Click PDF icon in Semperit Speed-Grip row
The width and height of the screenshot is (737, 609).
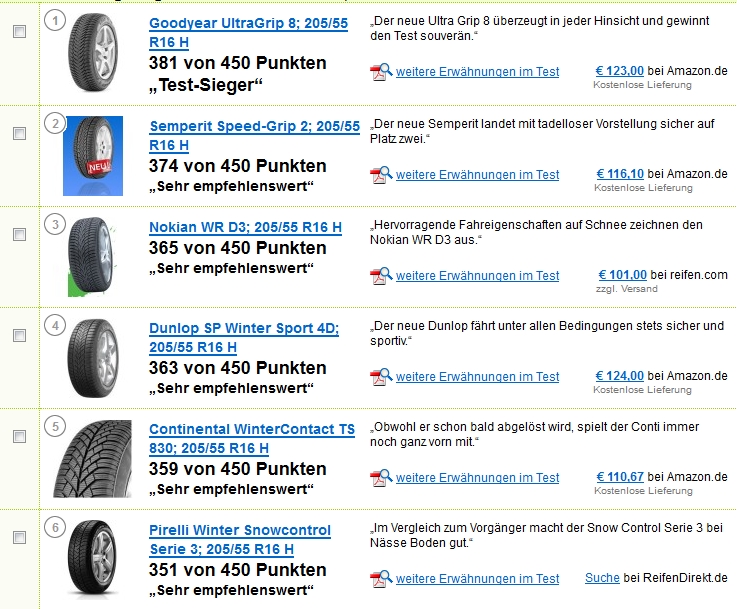tap(380, 175)
